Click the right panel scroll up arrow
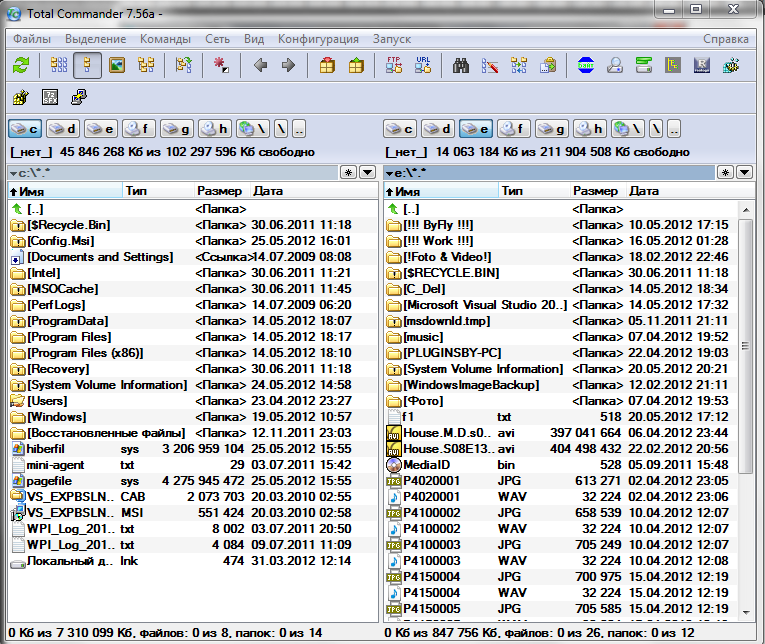Image resolution: width=765 pixels, height=644 pixels. point(745,210)
